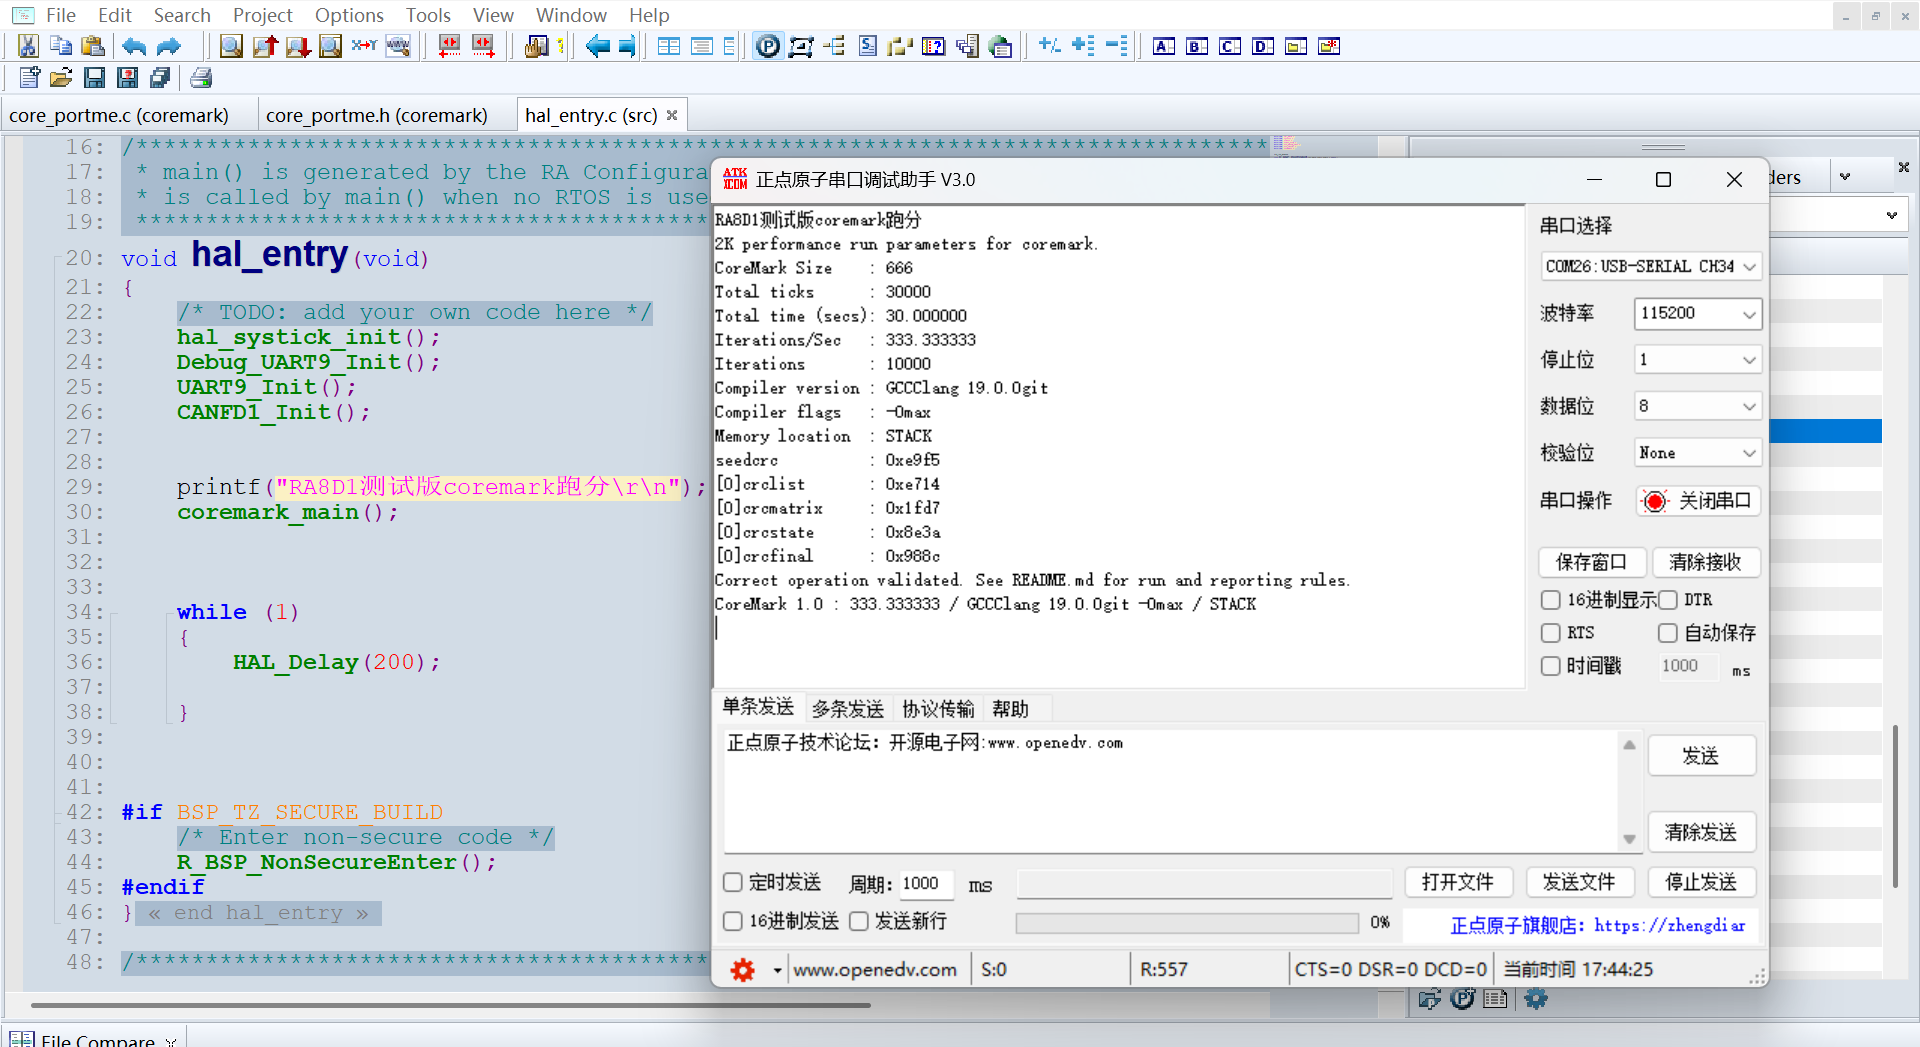Click the Print icon

[x=201, y=78]
